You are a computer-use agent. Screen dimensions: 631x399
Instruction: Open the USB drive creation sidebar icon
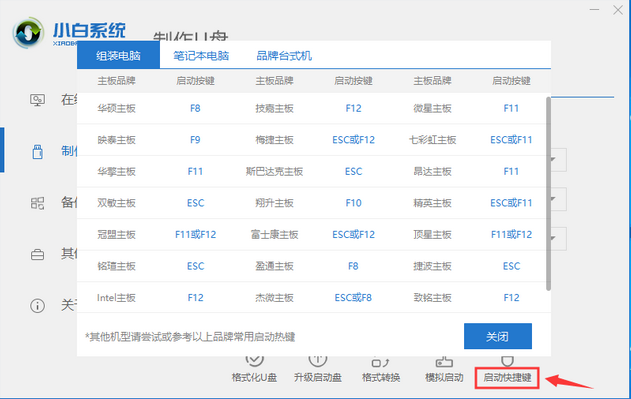click(x=37, y=152)
